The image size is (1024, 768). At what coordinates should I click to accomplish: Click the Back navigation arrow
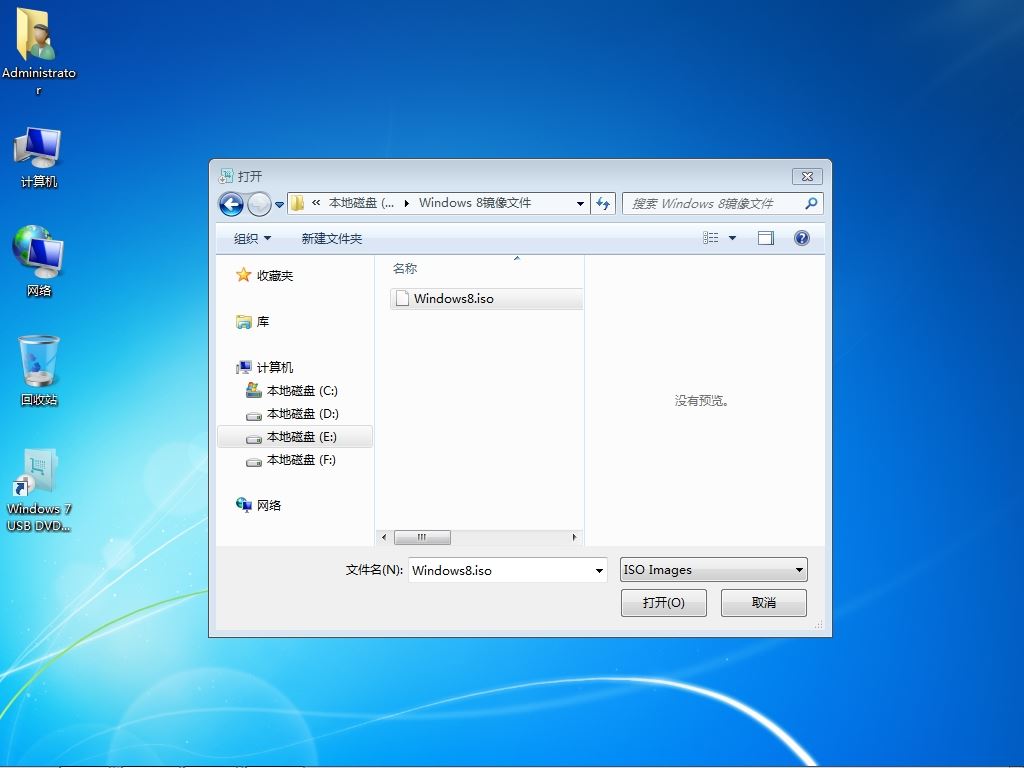(231, 204)
